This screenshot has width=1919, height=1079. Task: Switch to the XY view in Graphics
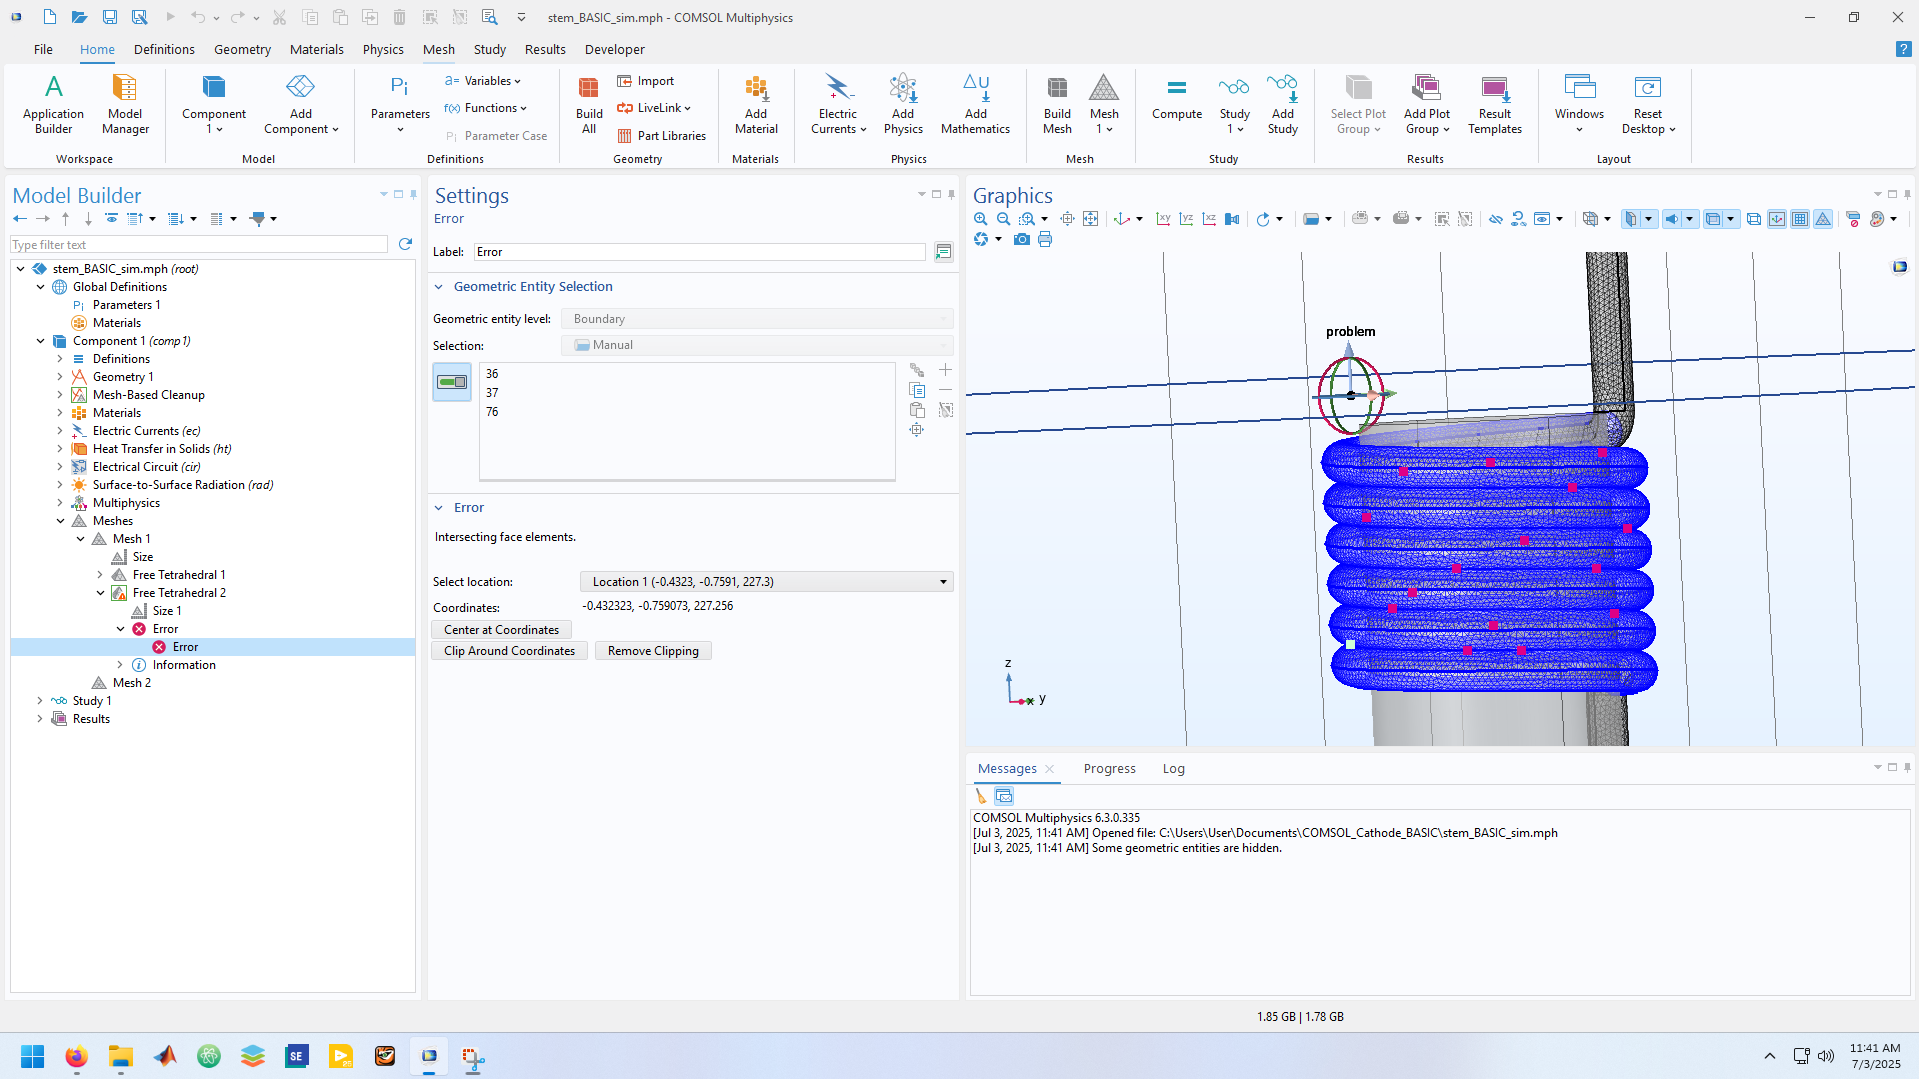(x=1163, y=219)
